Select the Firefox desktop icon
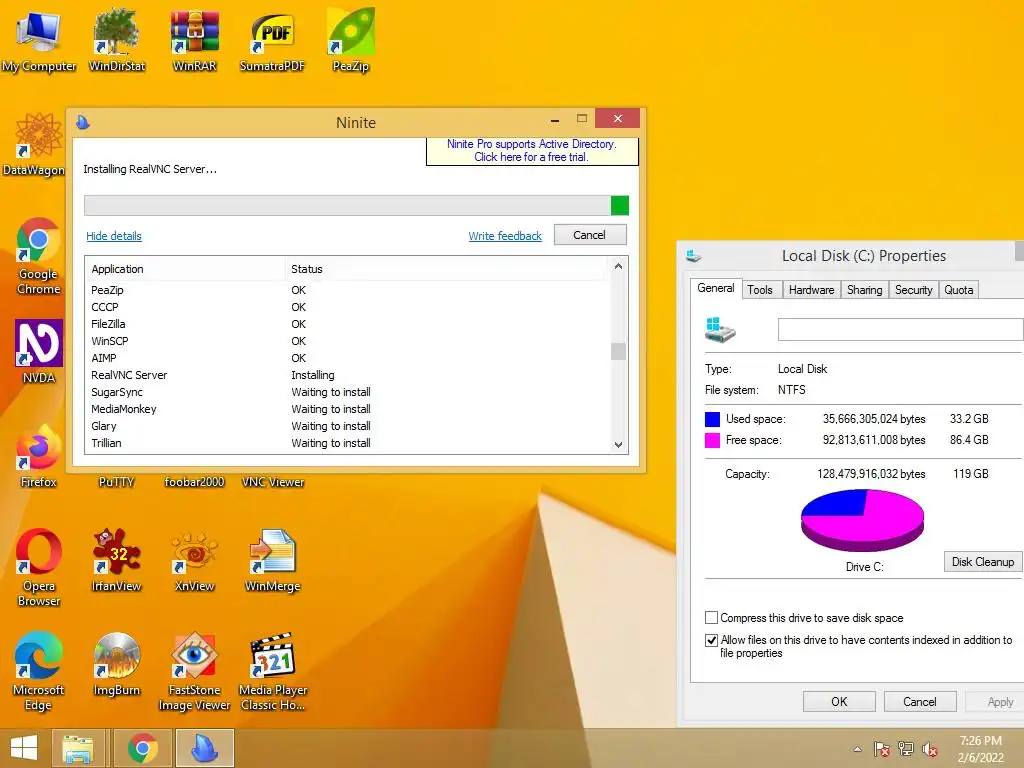 pos(39,456)
